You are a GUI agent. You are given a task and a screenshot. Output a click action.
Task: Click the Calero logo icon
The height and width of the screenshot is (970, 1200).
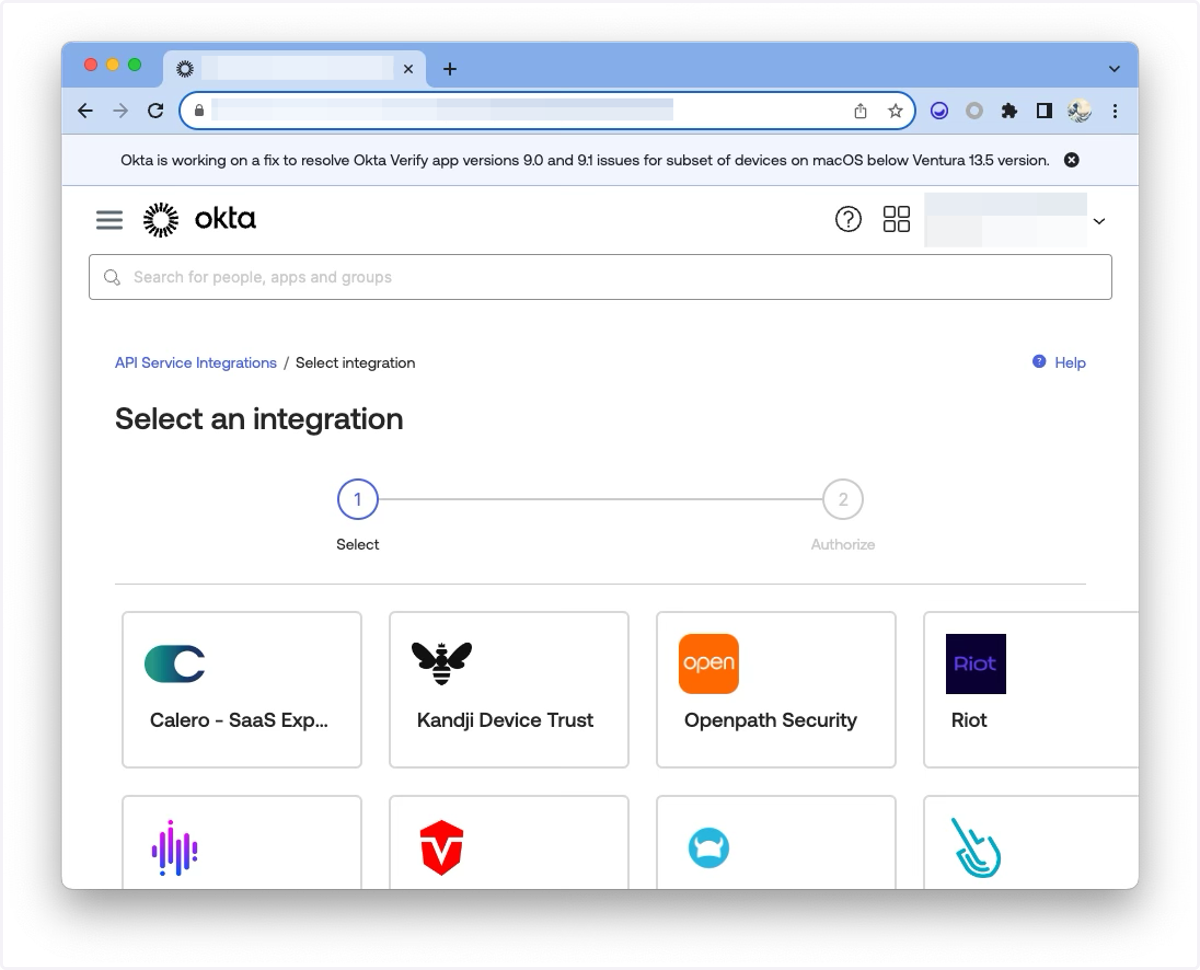coord(175,664)
